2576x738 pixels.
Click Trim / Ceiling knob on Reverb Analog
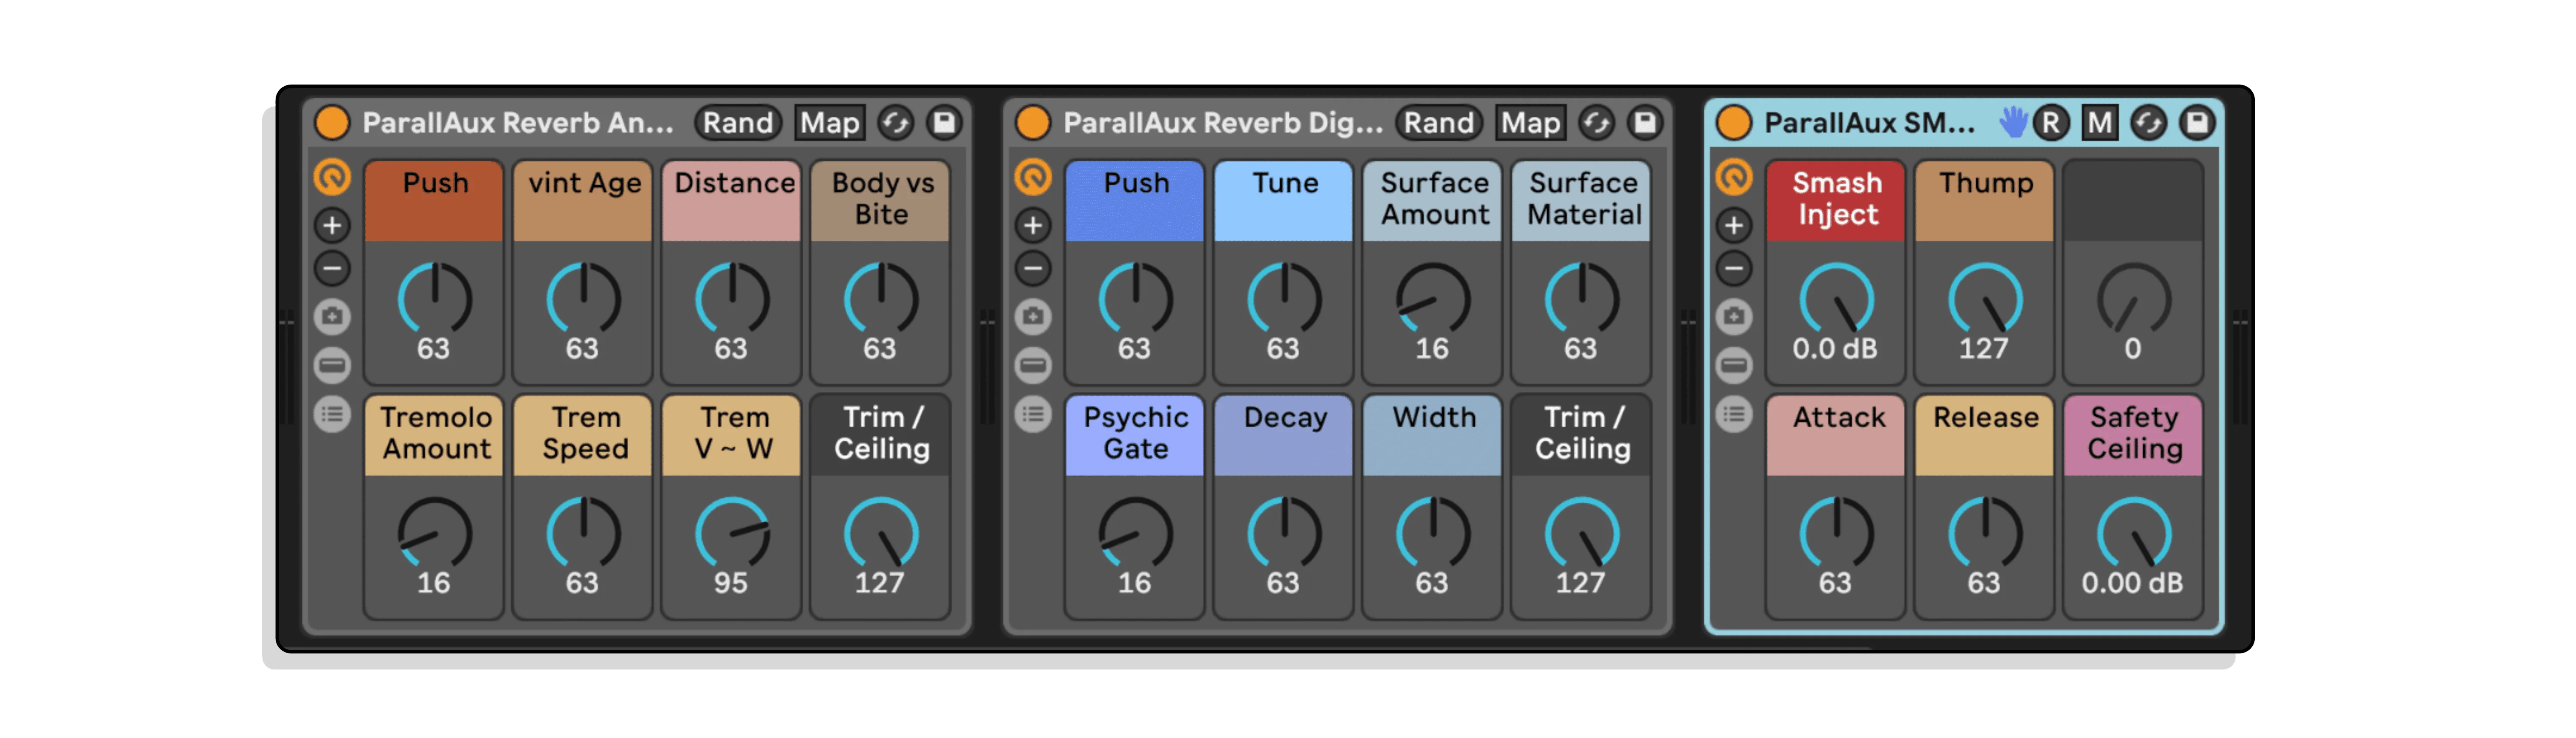pos(880,533)
